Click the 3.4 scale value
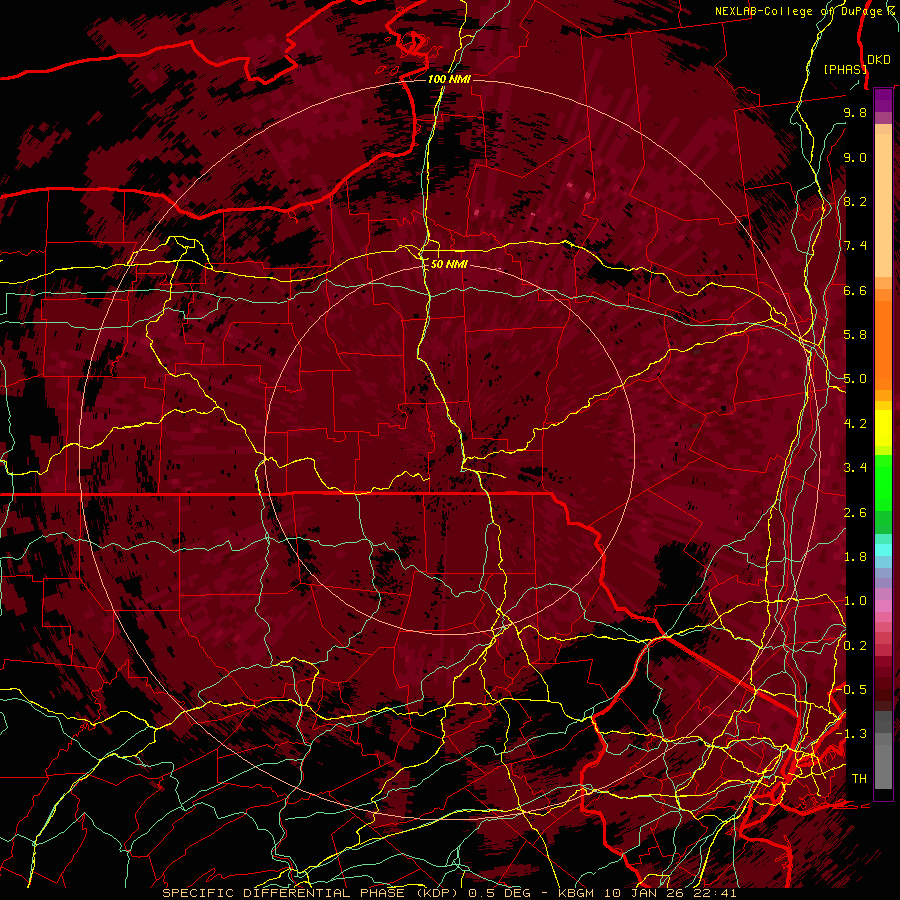This screenshot has width=900, height=900. (855, 468)
